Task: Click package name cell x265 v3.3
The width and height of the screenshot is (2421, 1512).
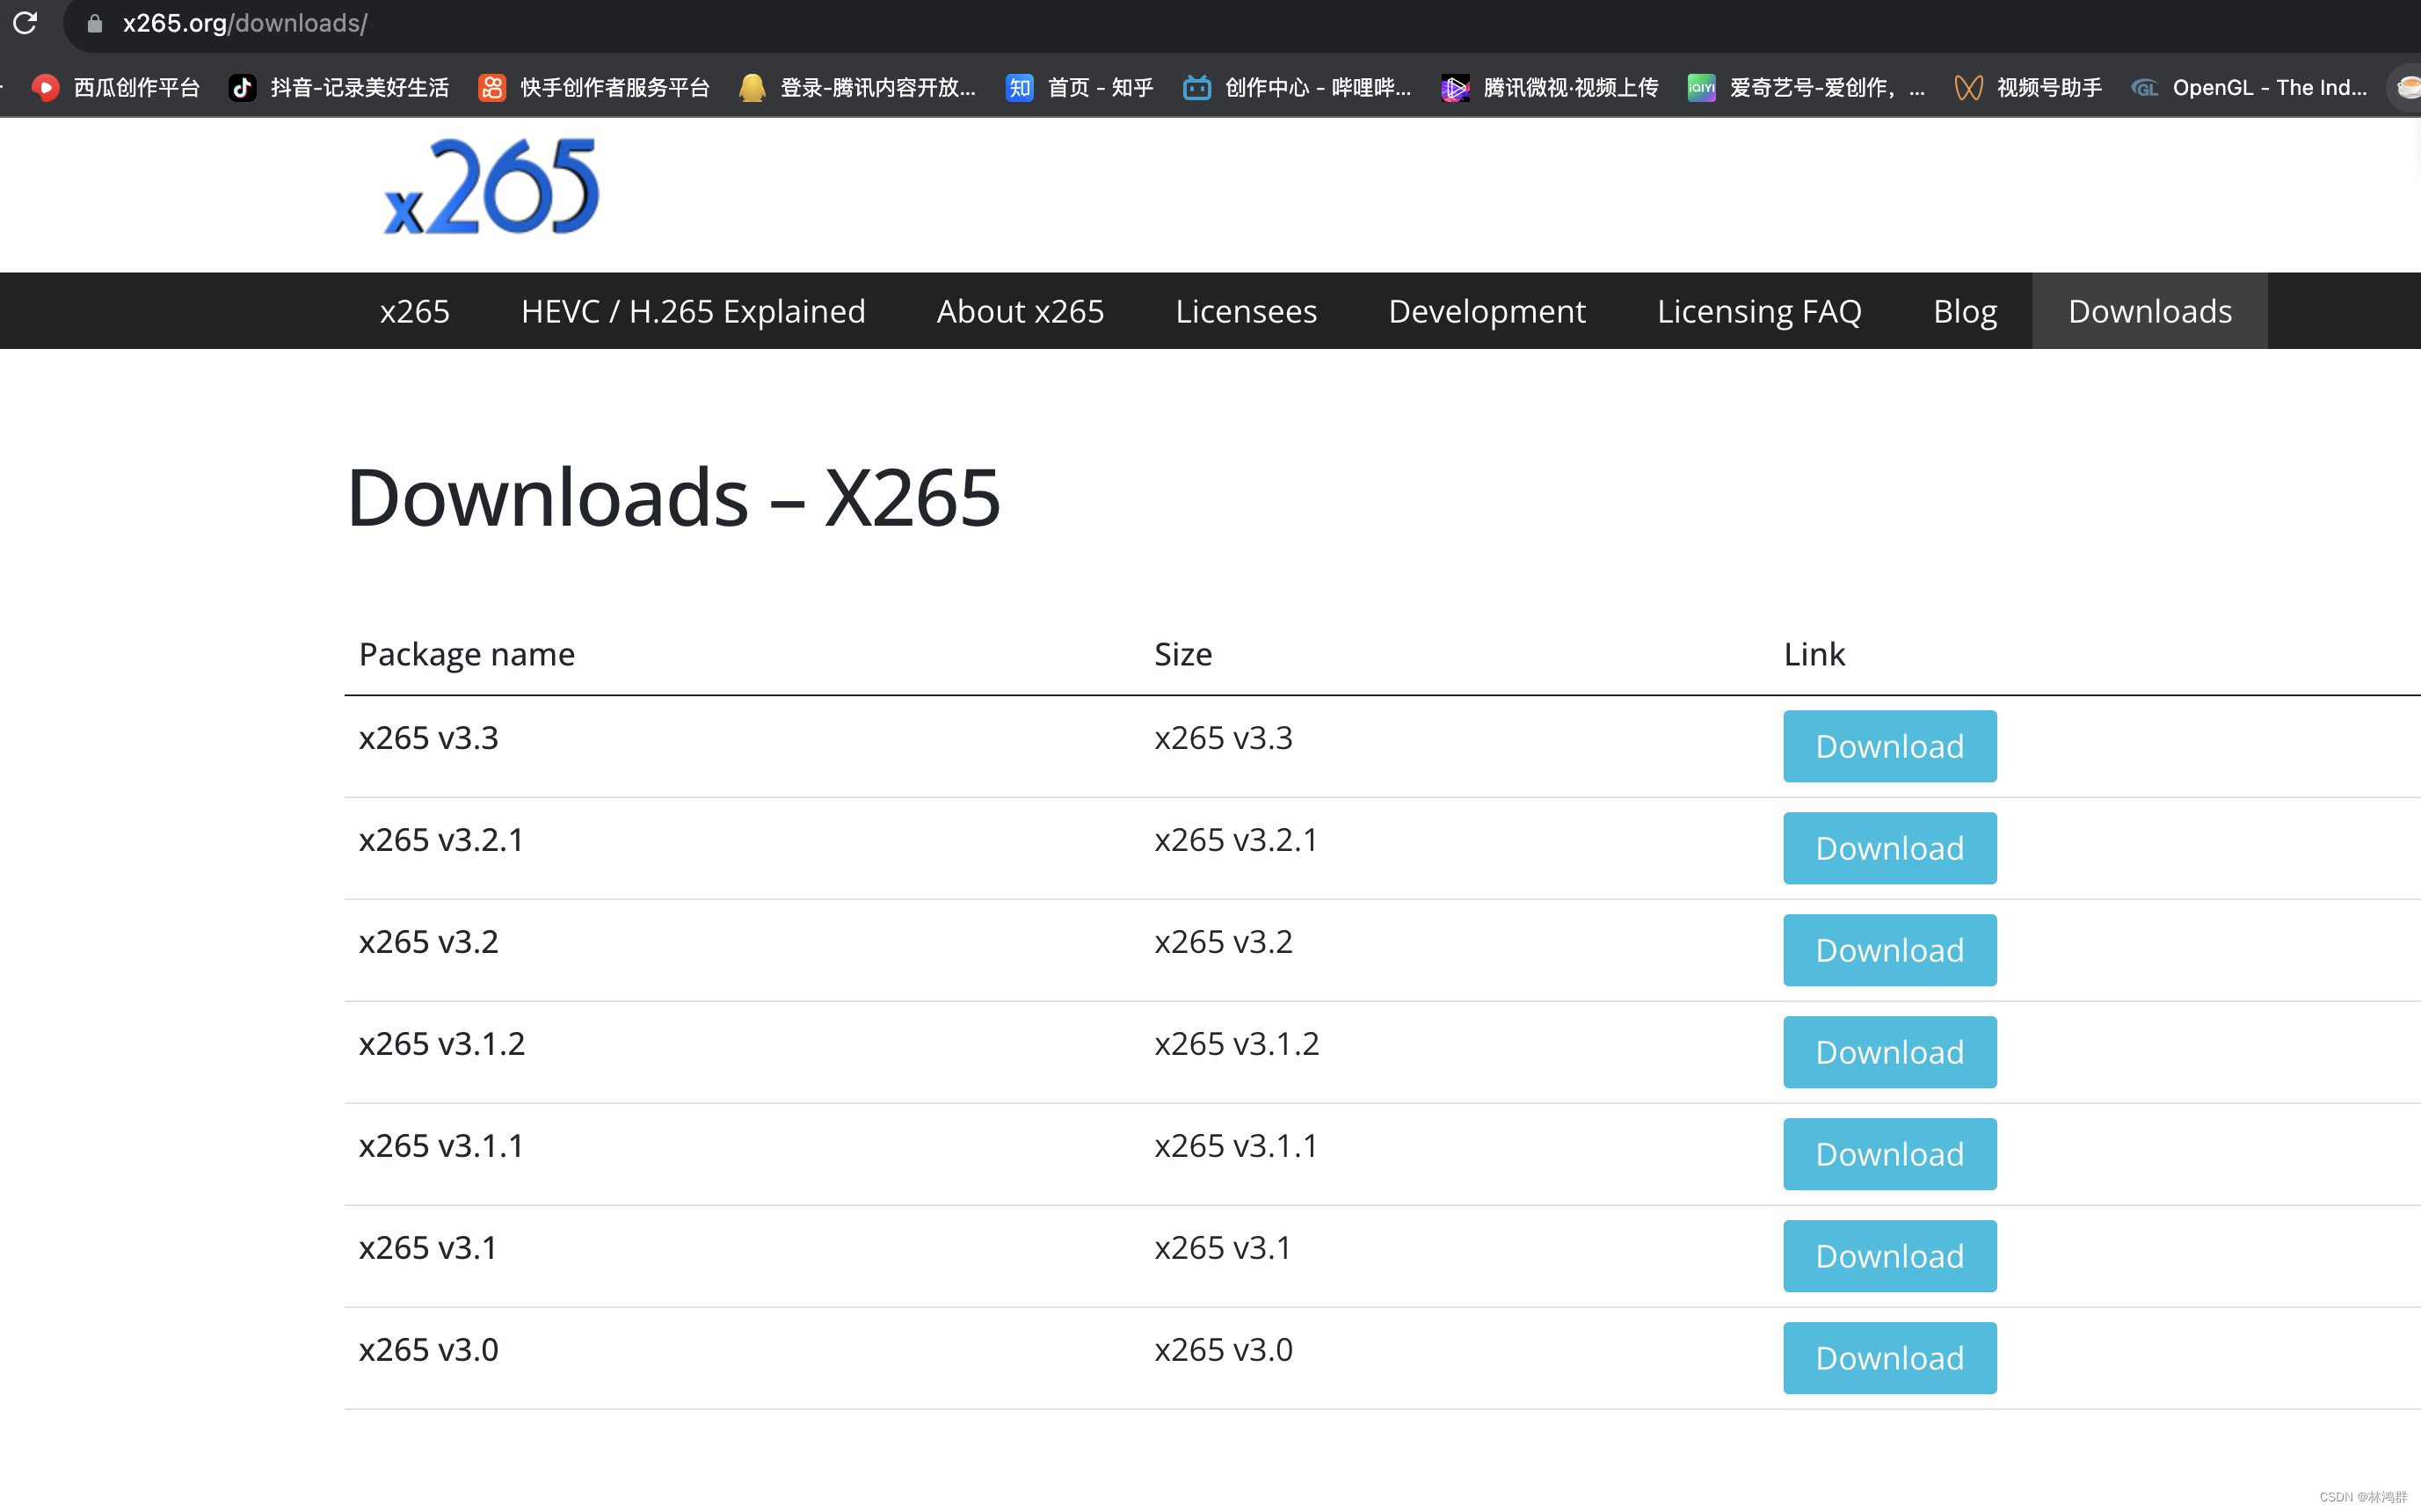Action: click(429, 738)
